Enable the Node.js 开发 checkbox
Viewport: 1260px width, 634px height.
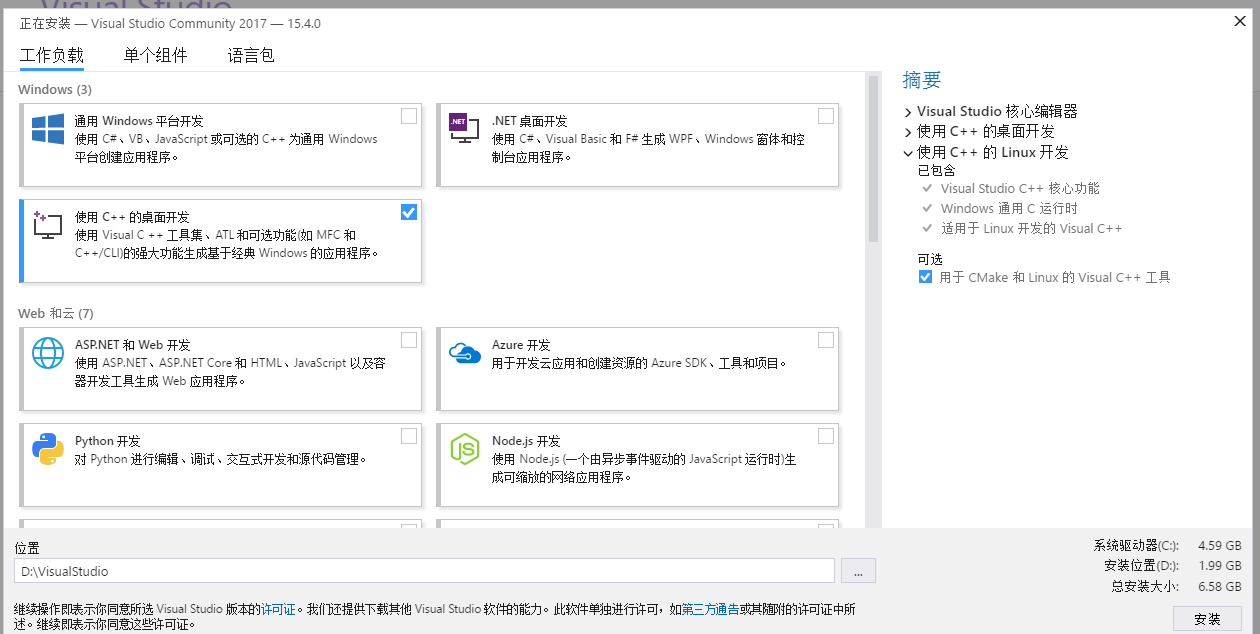[x=825, y=436]
